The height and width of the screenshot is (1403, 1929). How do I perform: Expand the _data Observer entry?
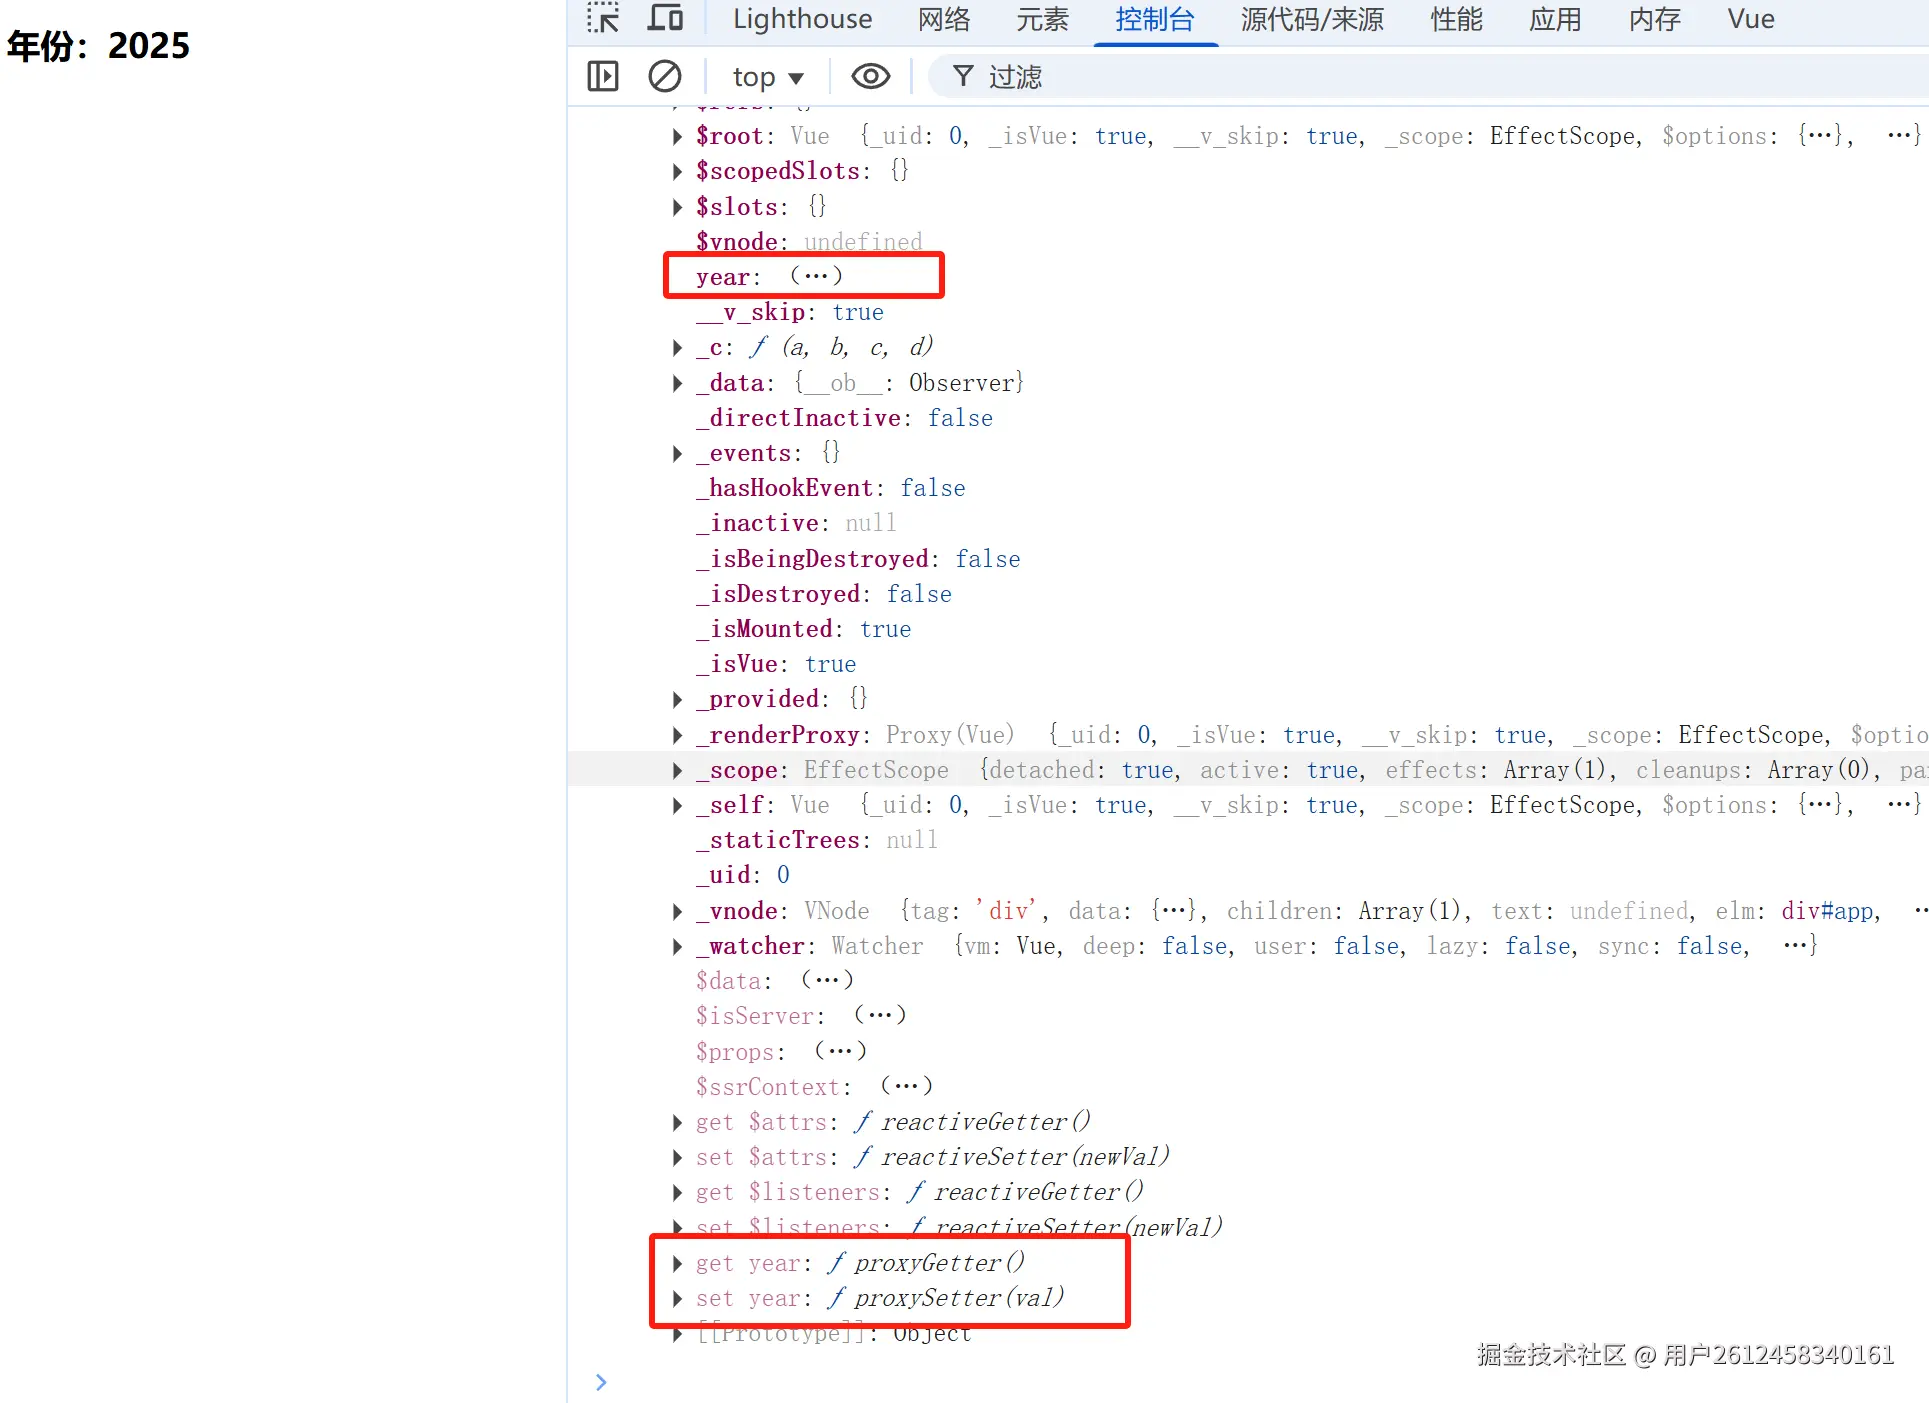[x=677, y=383]
